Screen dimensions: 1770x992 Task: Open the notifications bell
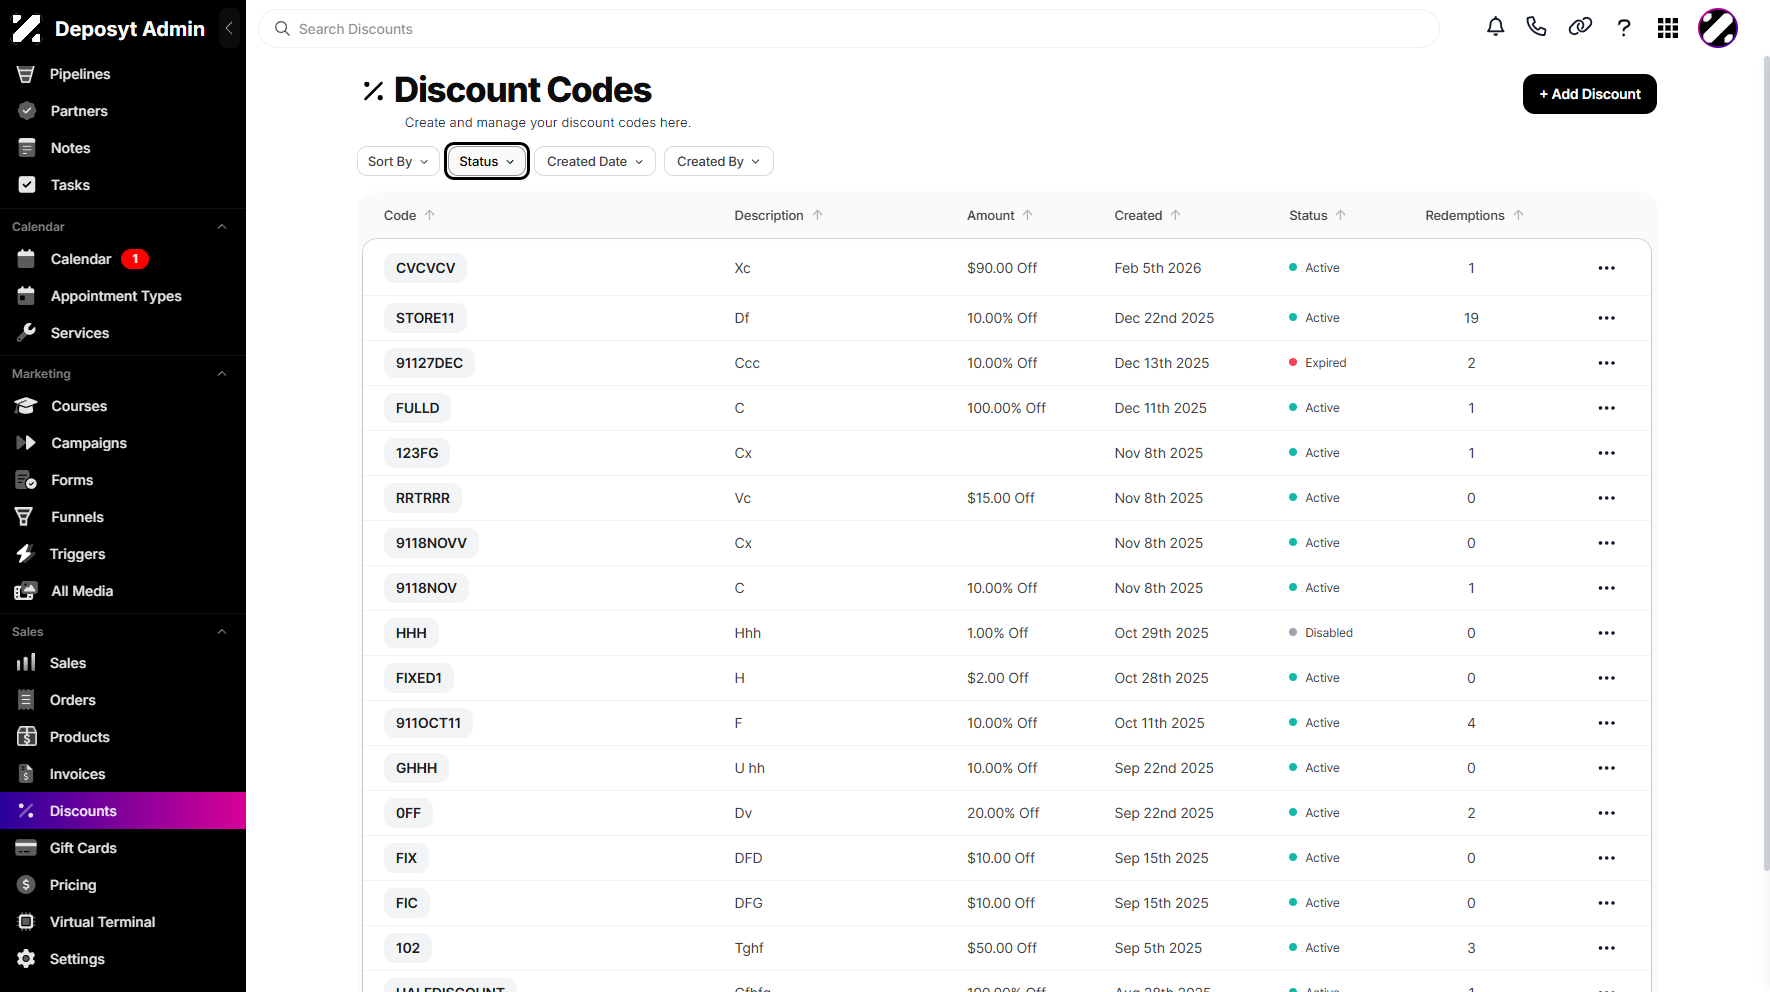(1495, 28)
